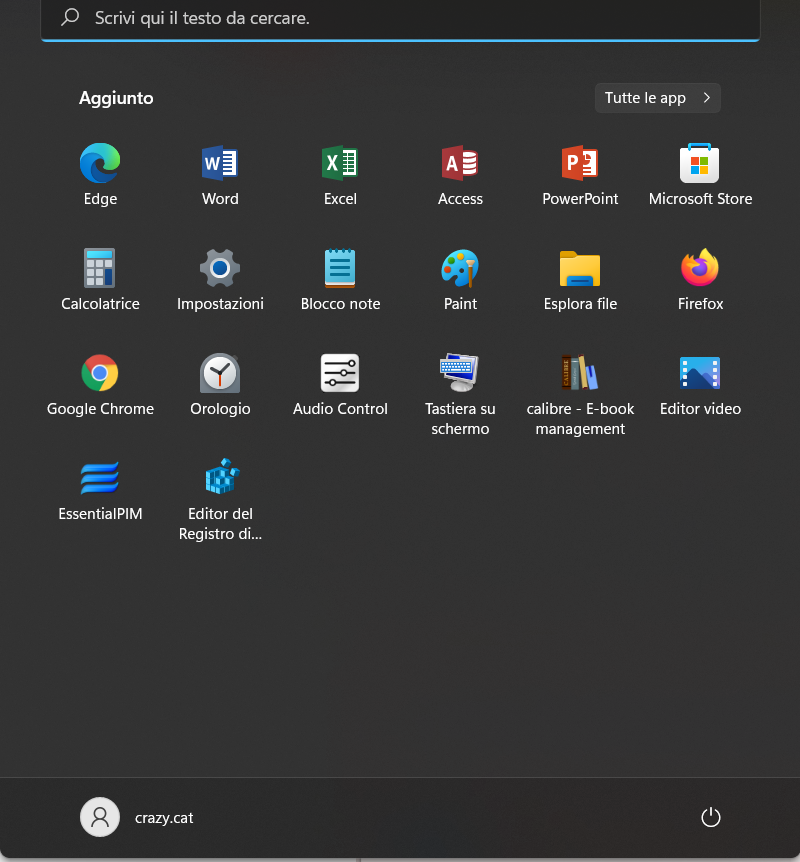800x862 pixels.
Task: Launch the Blocco note app
Action: [340, 268]
